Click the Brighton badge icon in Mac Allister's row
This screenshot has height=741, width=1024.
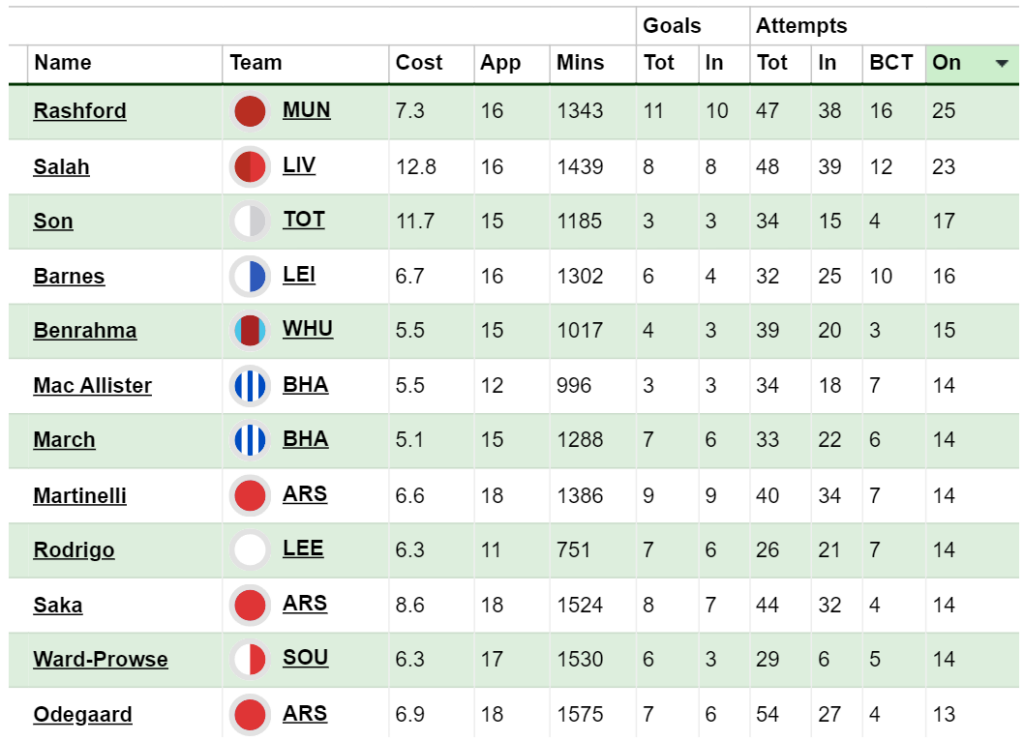coord(249,385)
